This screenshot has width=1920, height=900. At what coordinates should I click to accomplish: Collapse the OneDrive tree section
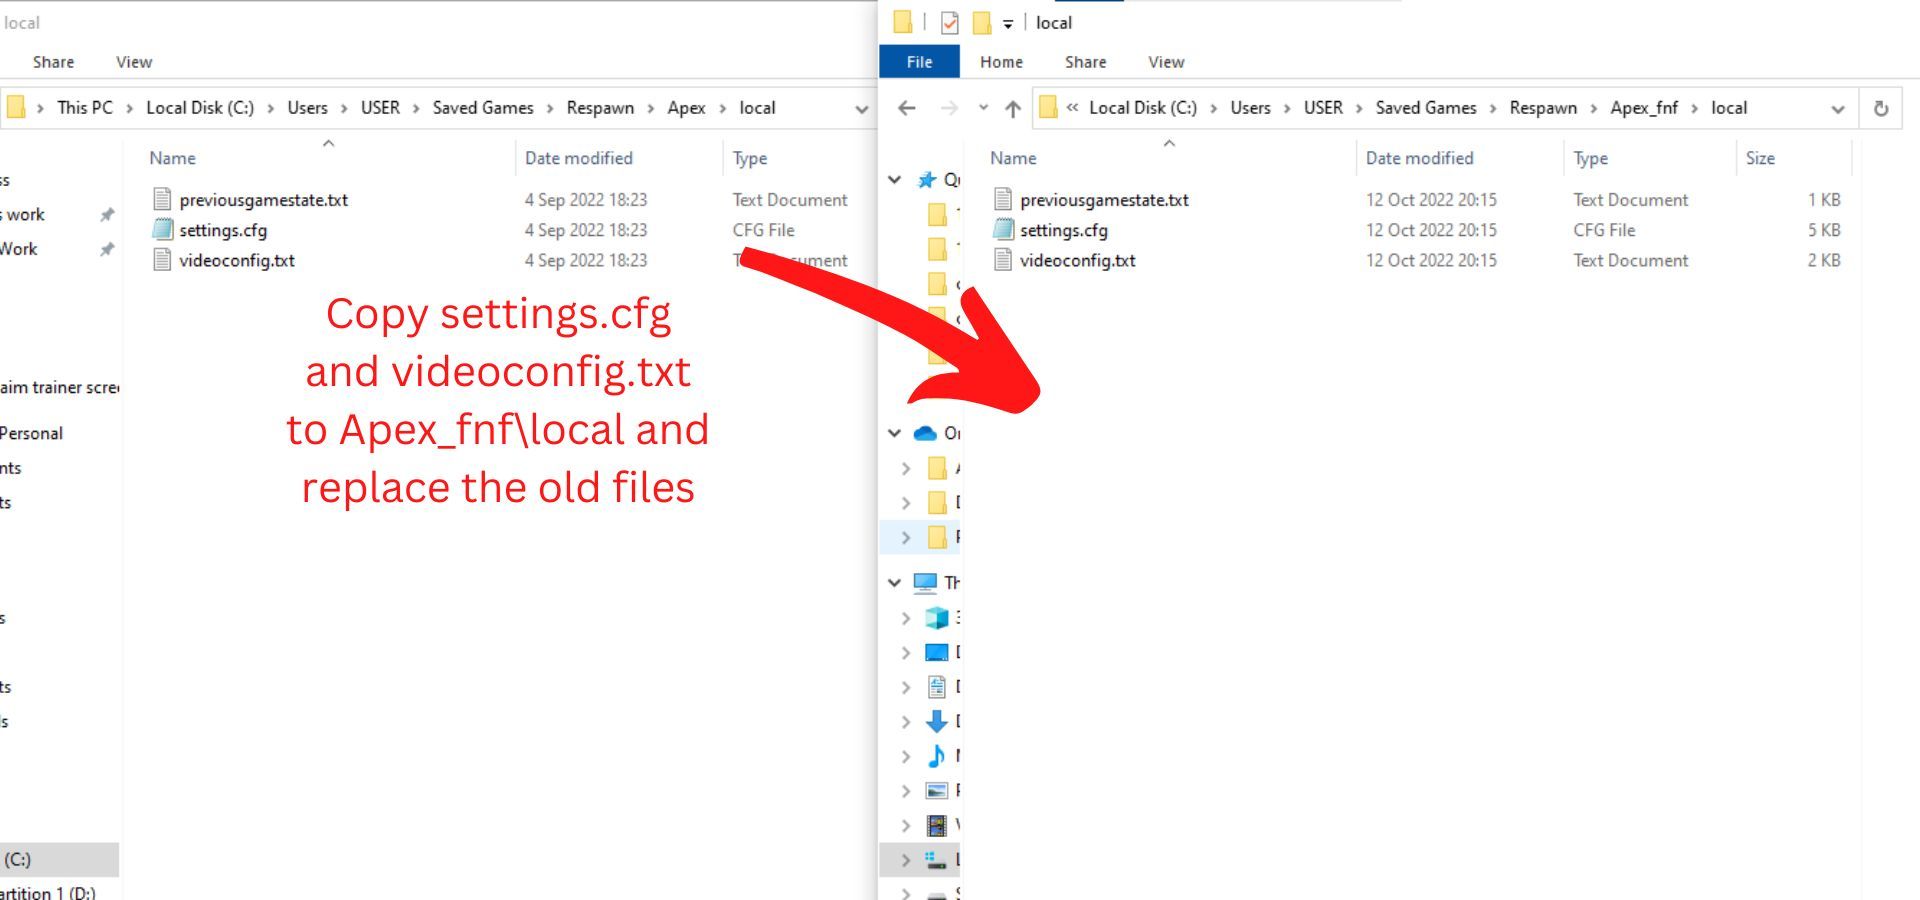pyautogui.click(x=894, y=433)
